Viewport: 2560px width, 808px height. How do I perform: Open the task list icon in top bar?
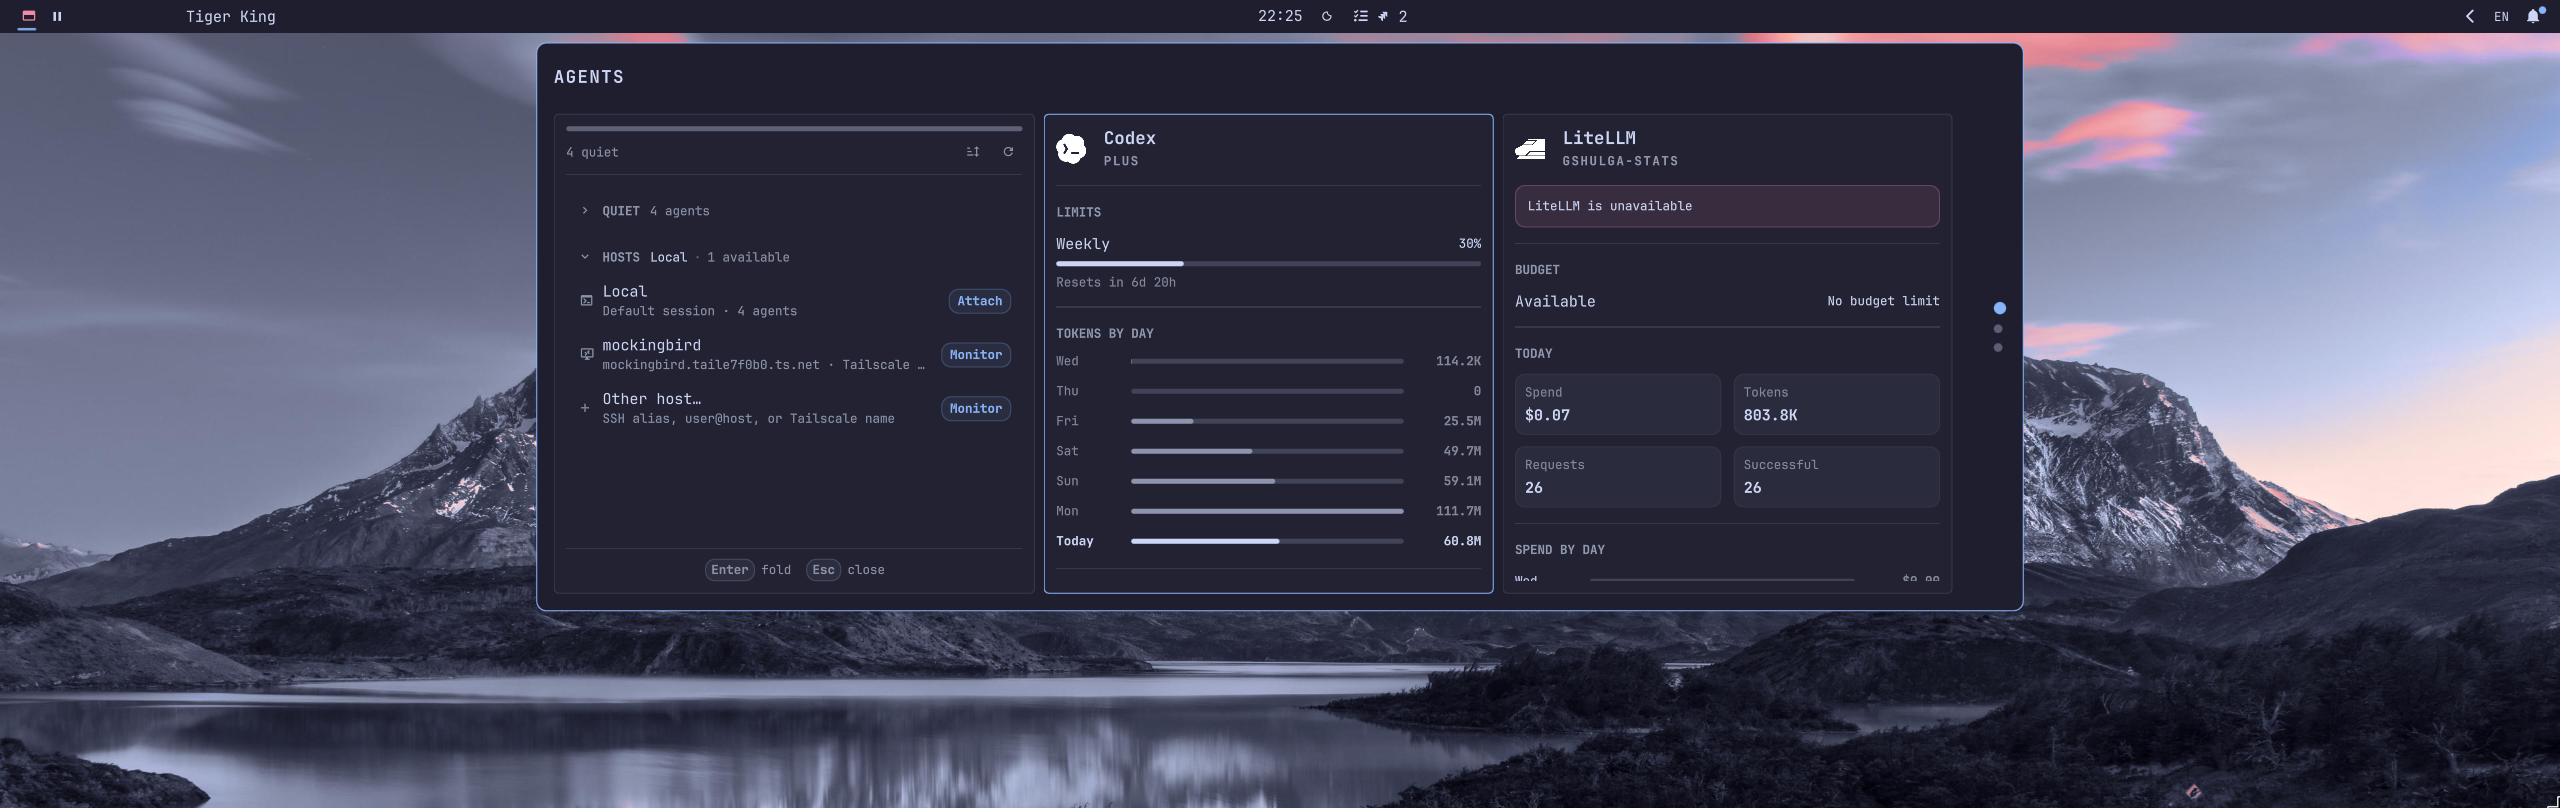(x=1360, y=16)
